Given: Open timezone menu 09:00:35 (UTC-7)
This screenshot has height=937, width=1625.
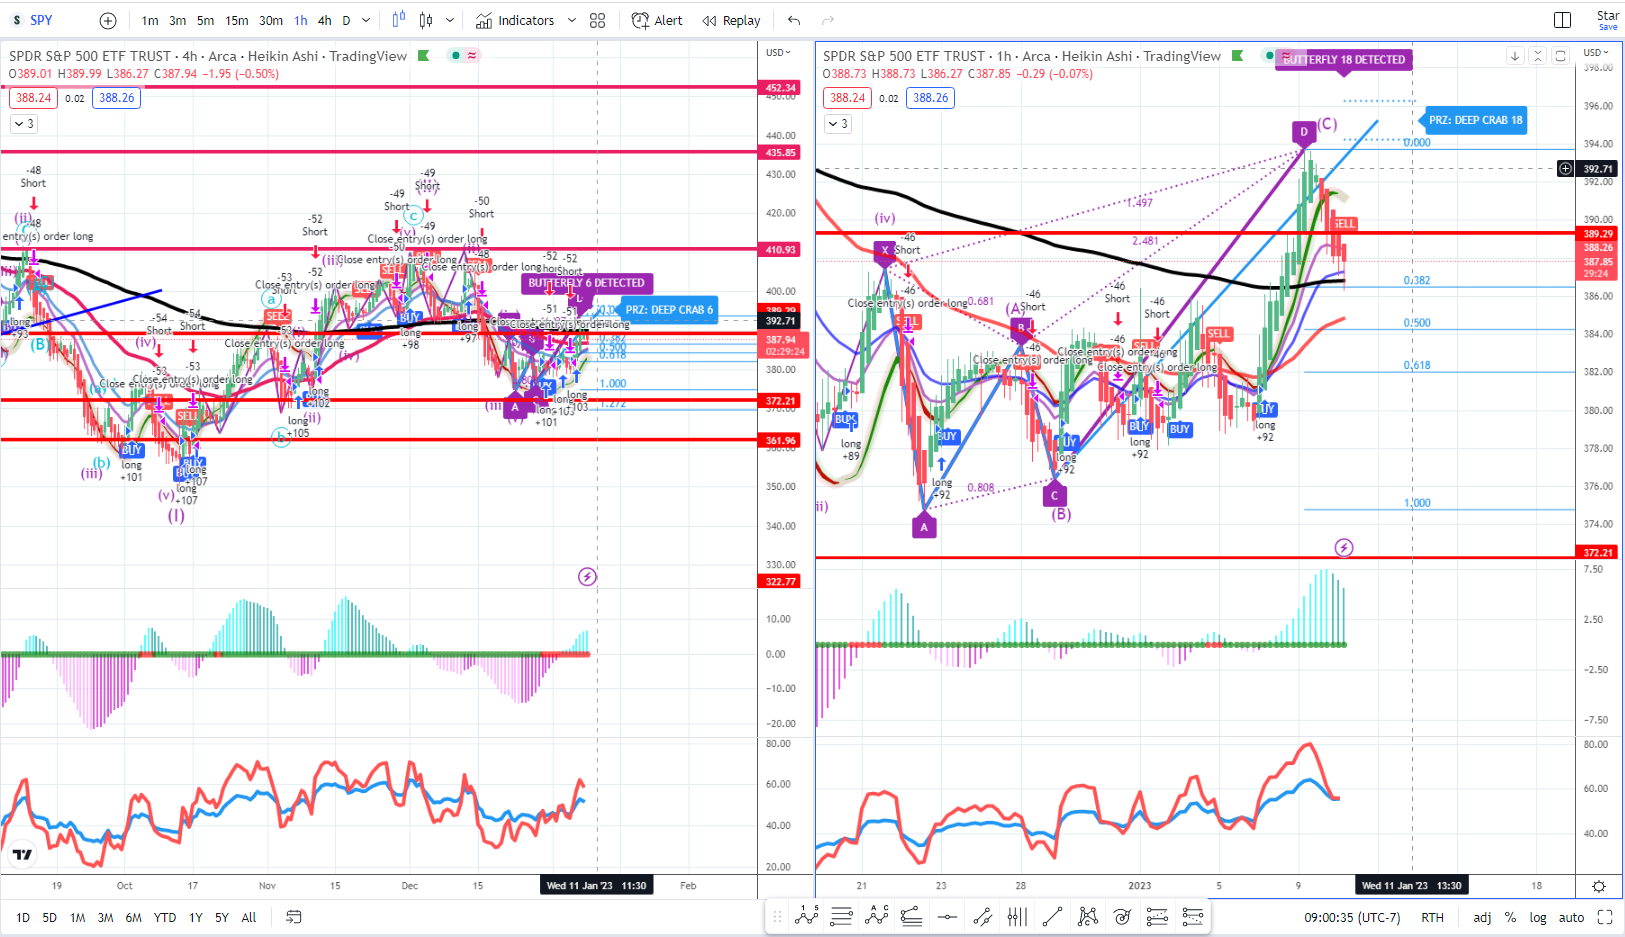Looking at the screenshot, I should click(1352, 917).
